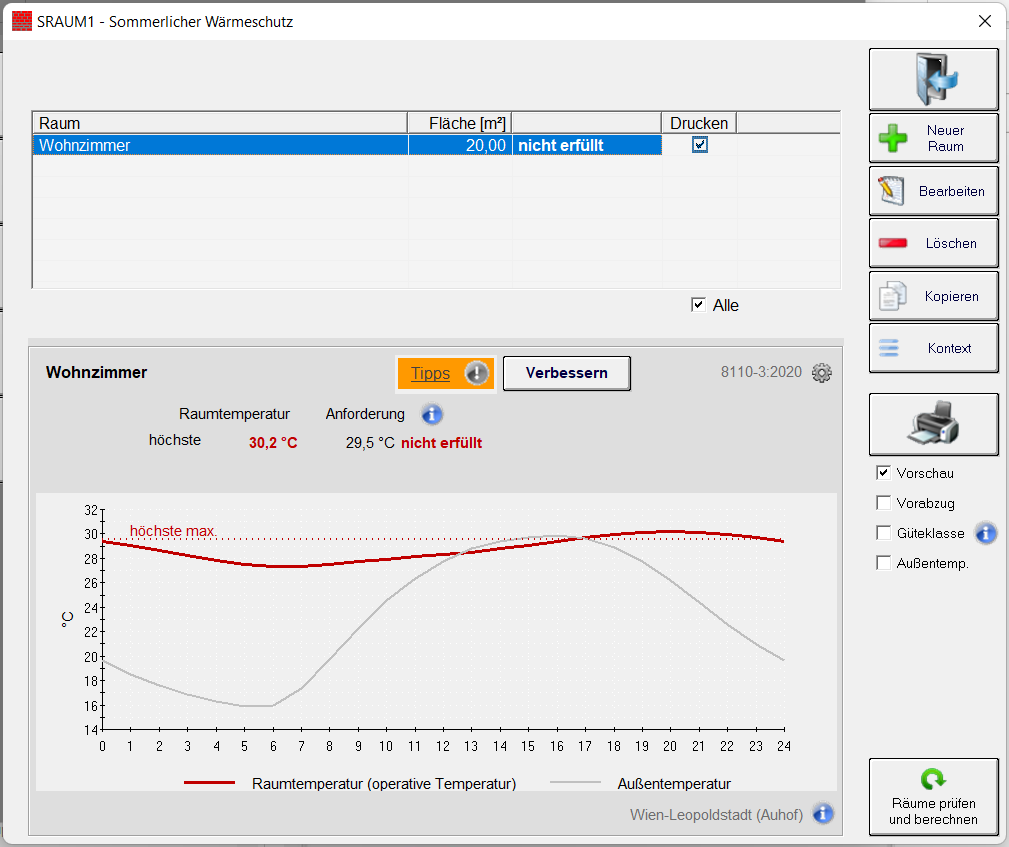Click the Drucken column header
The height and width of the screenshot is (847, 1009).
click(699, 123)
